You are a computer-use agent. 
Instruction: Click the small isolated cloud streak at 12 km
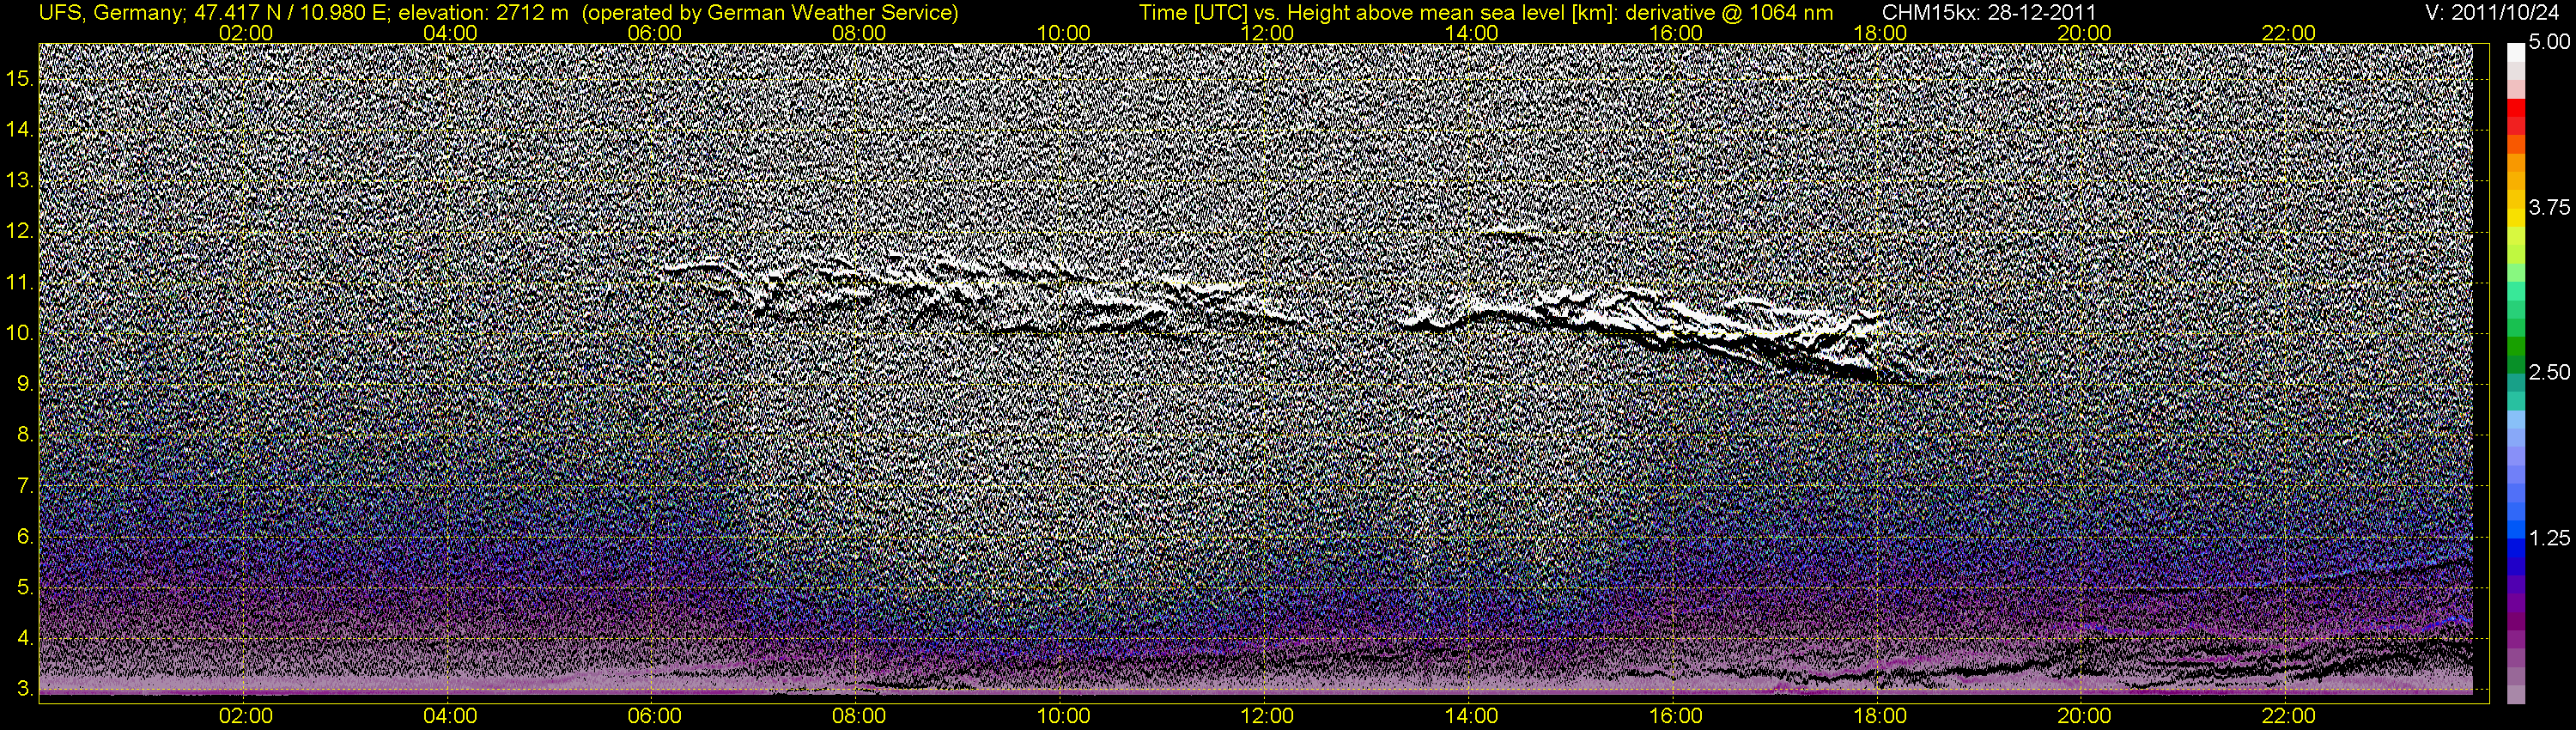point(1510,234)
